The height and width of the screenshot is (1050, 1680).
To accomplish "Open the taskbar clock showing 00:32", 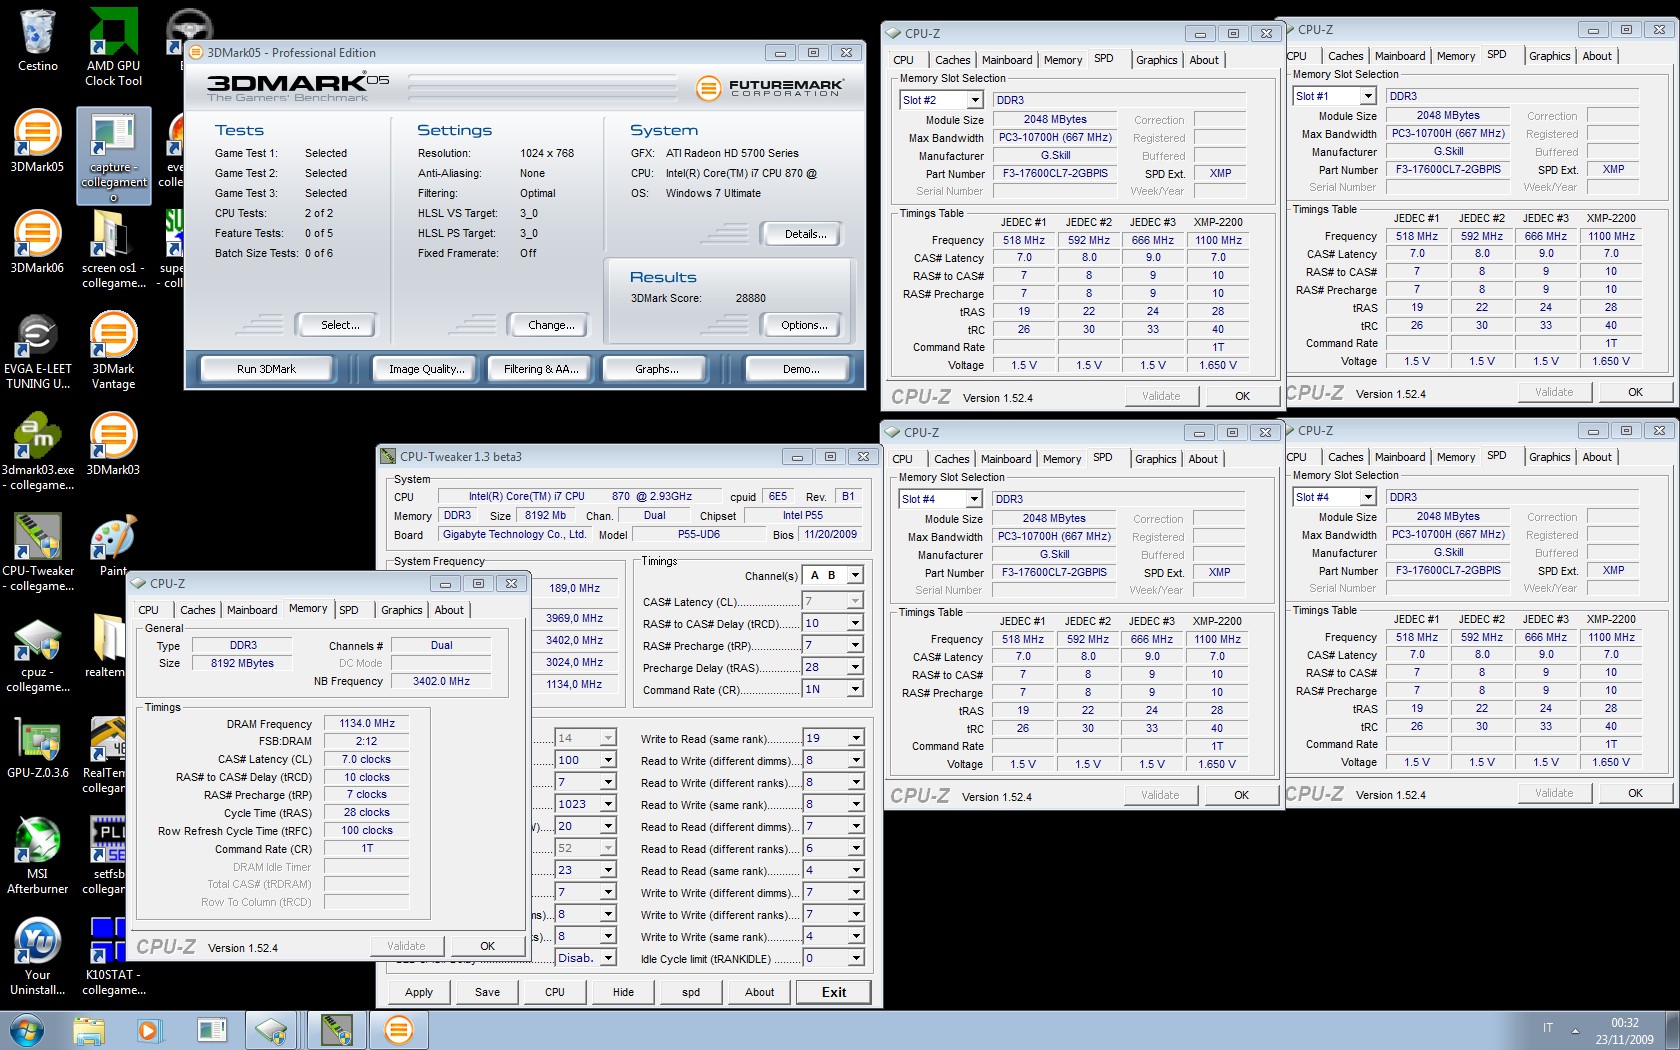I will [1625, 1031].
